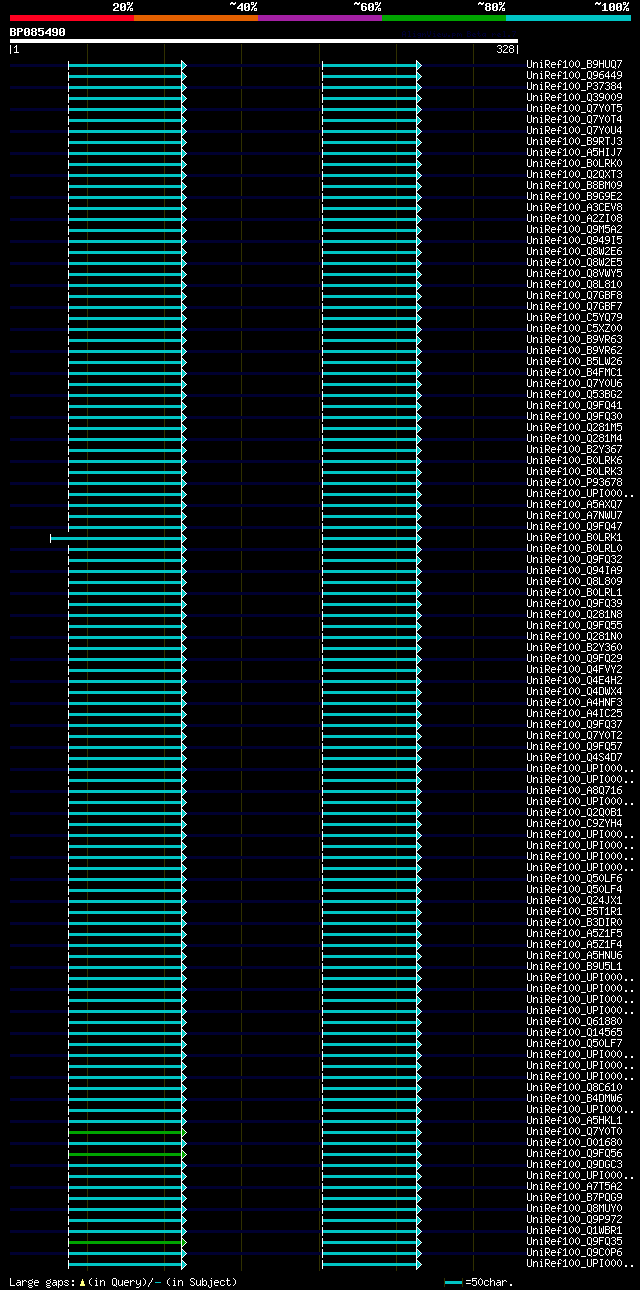The height and width of the screenshot is (1290, 640).
Task: Select the UniRef100_Q53BG2 label
Action: pos(575,395)
